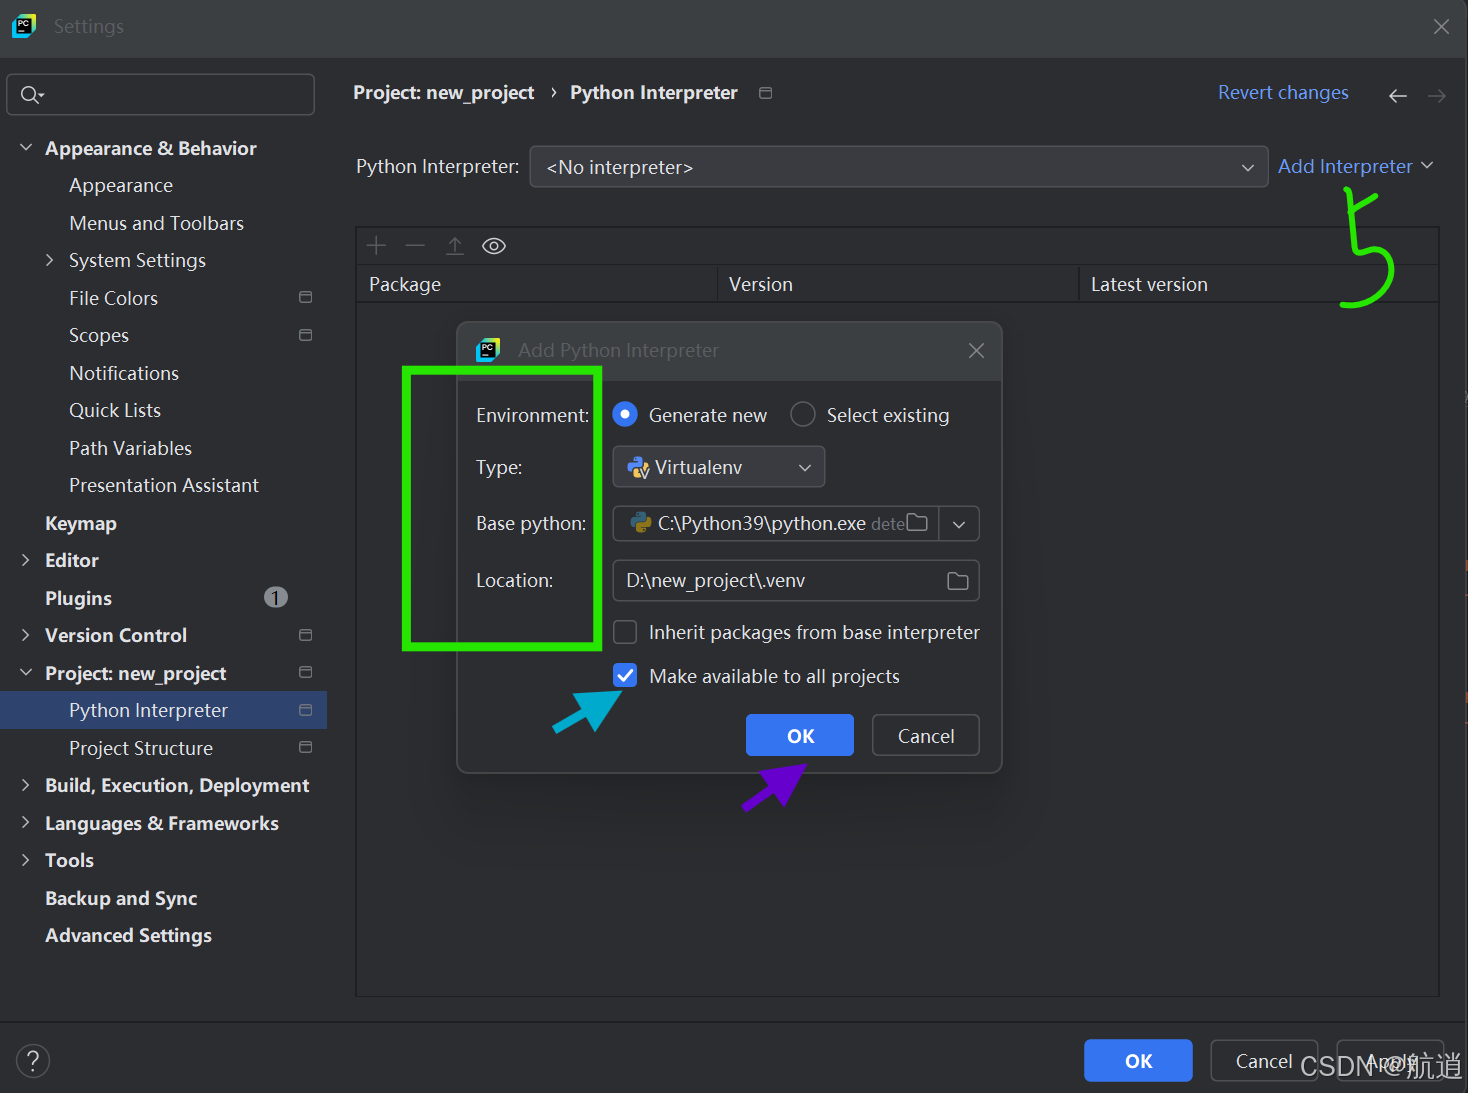Select the Select existing radio button
Viewport: 1468px width, 1093px height.
pyautogui.click(x=803, y=414)
